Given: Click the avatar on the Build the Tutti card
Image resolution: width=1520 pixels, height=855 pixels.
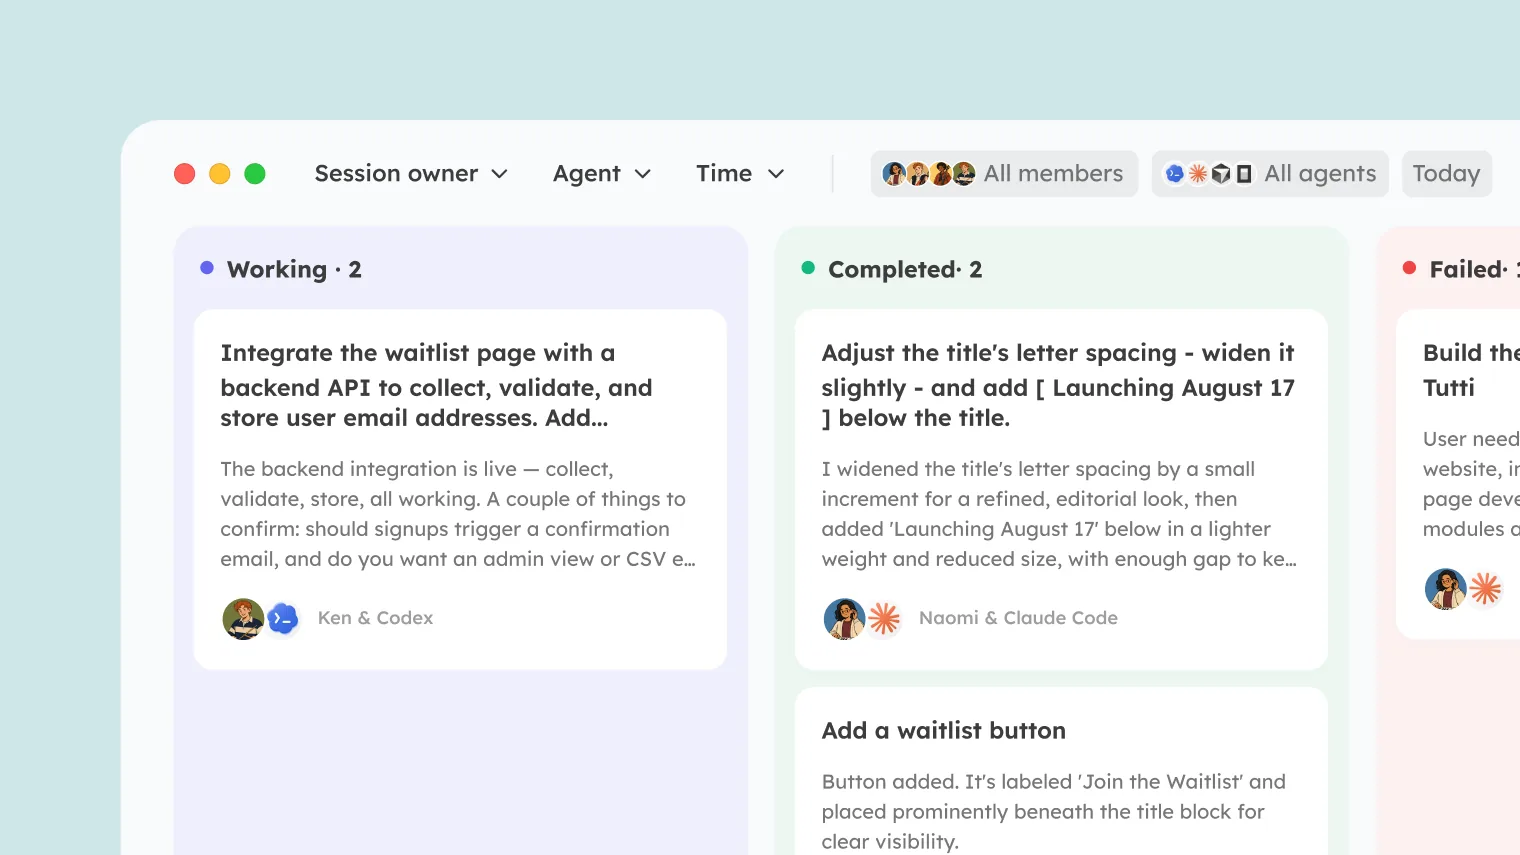Looking at the screenshot, I should (1445, 589).
